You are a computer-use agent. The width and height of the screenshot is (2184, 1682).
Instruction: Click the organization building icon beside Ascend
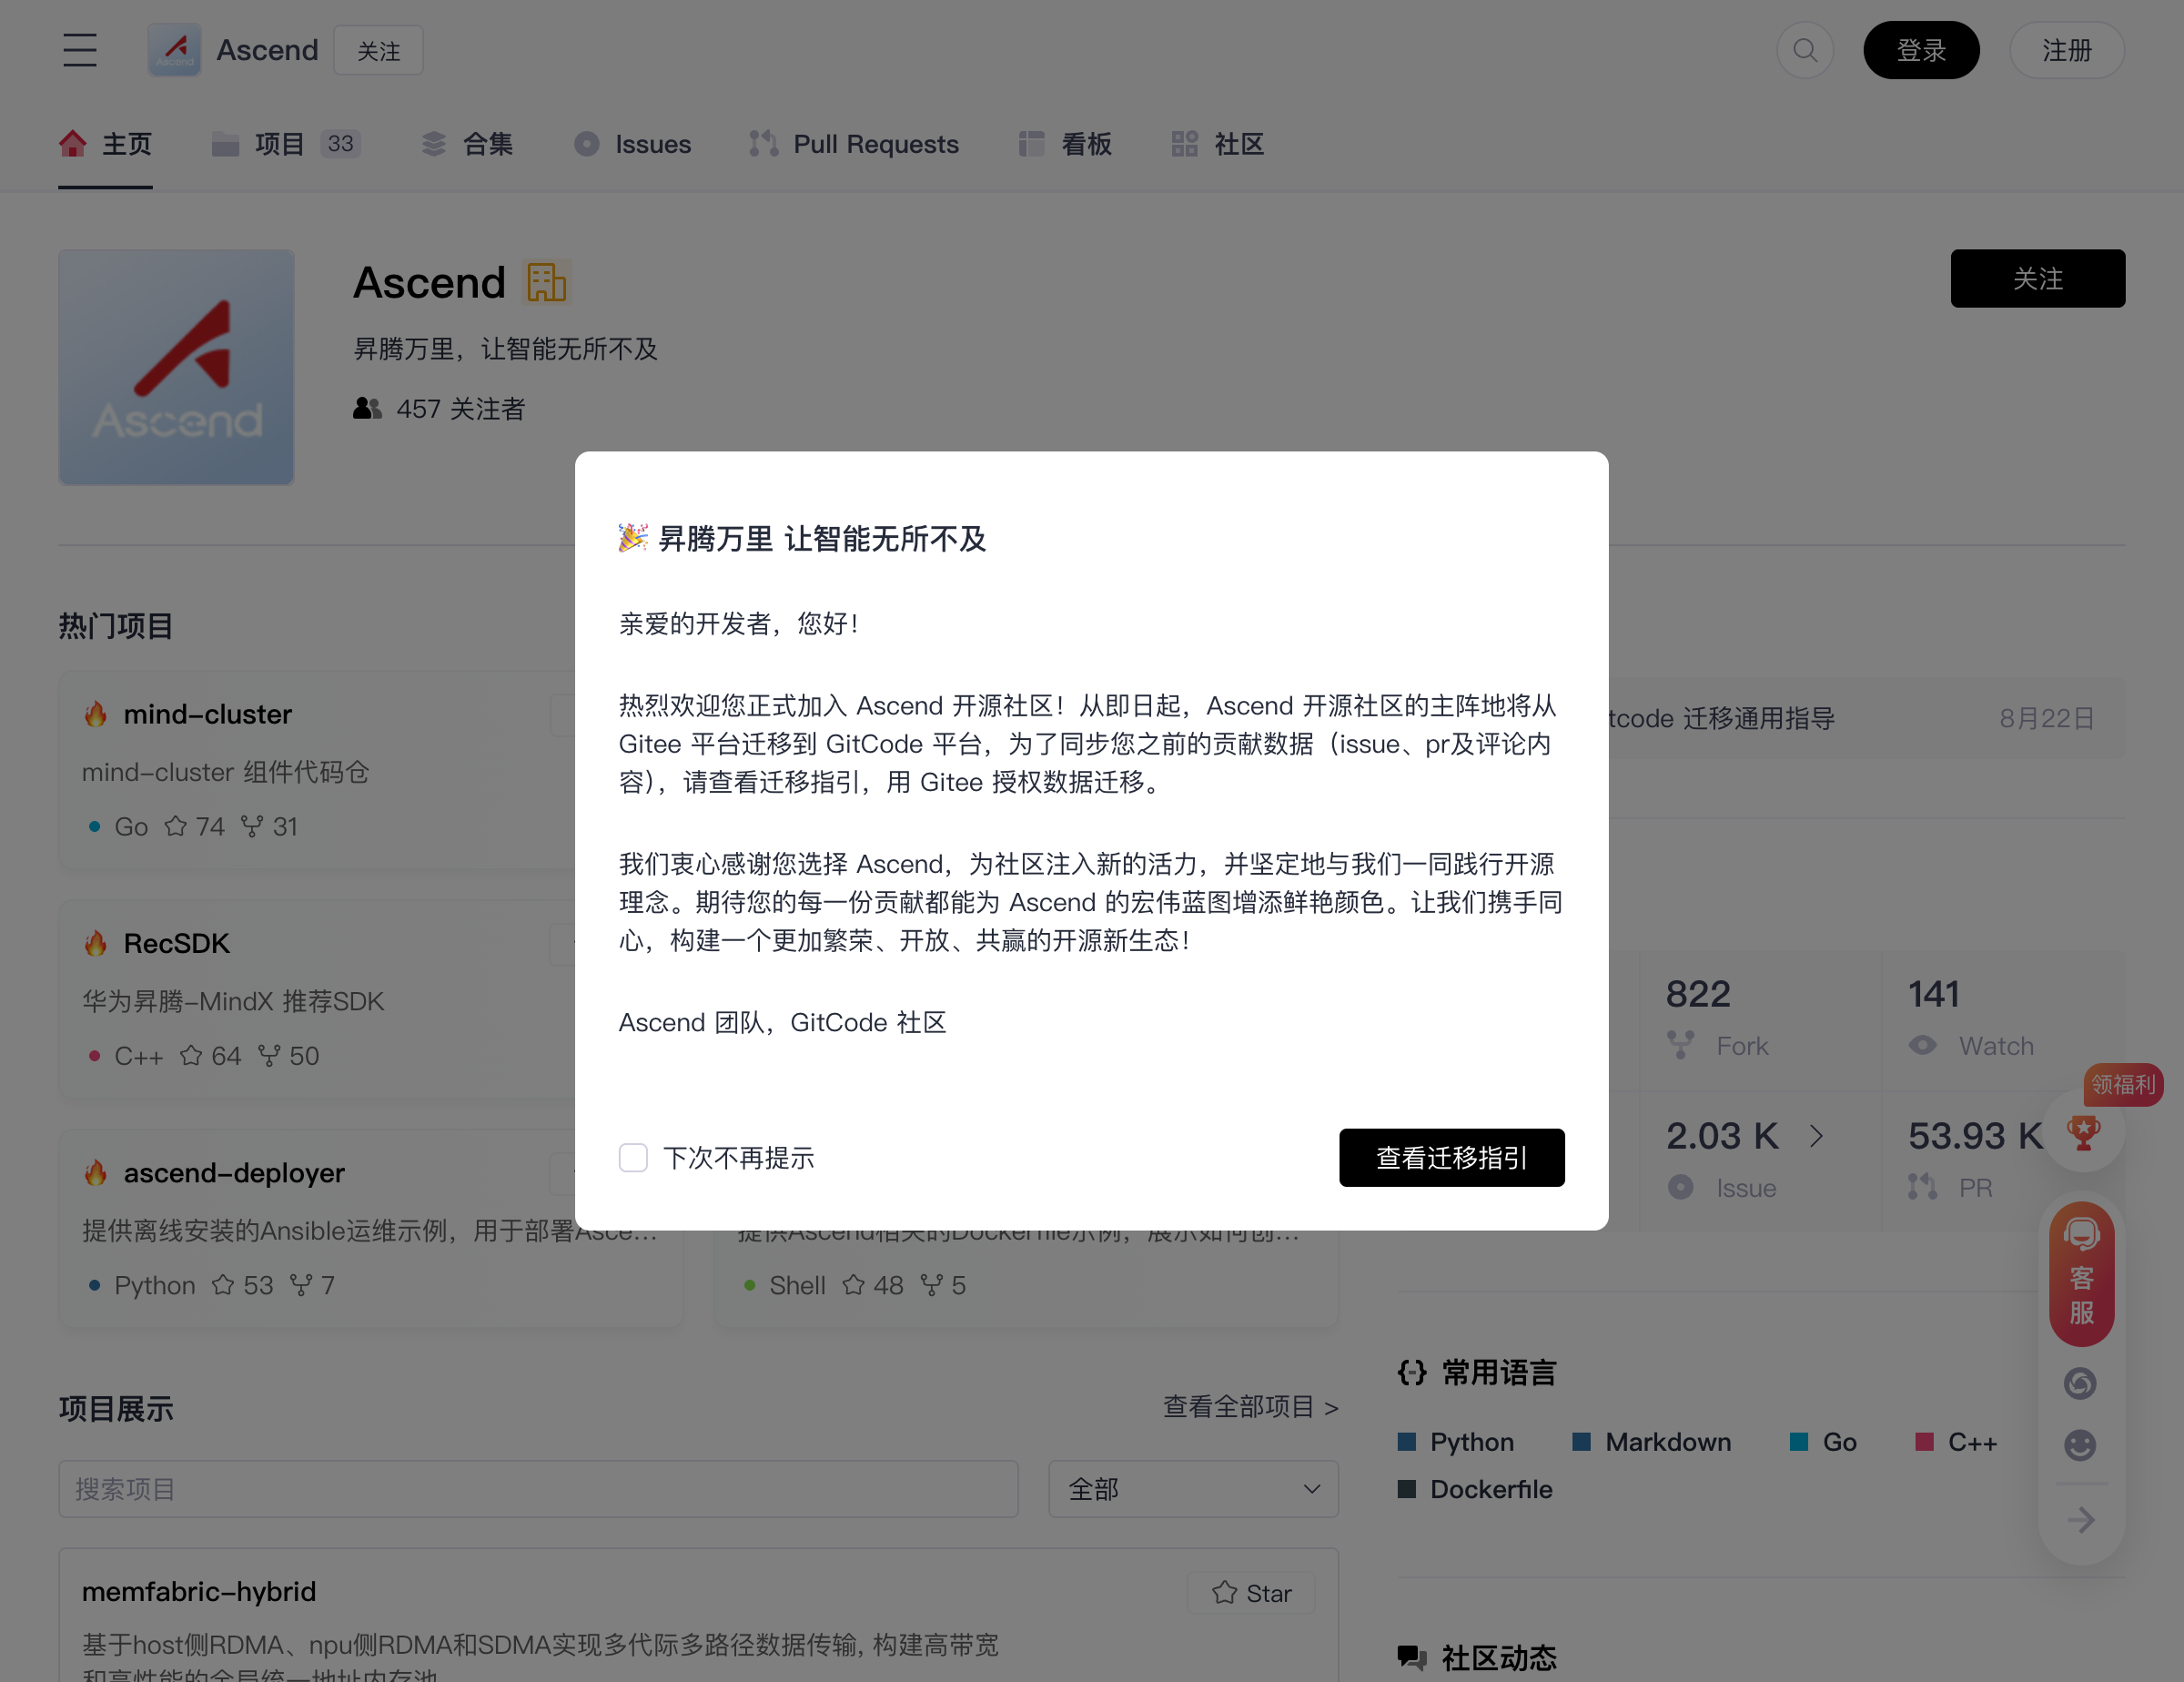point(547,283)
